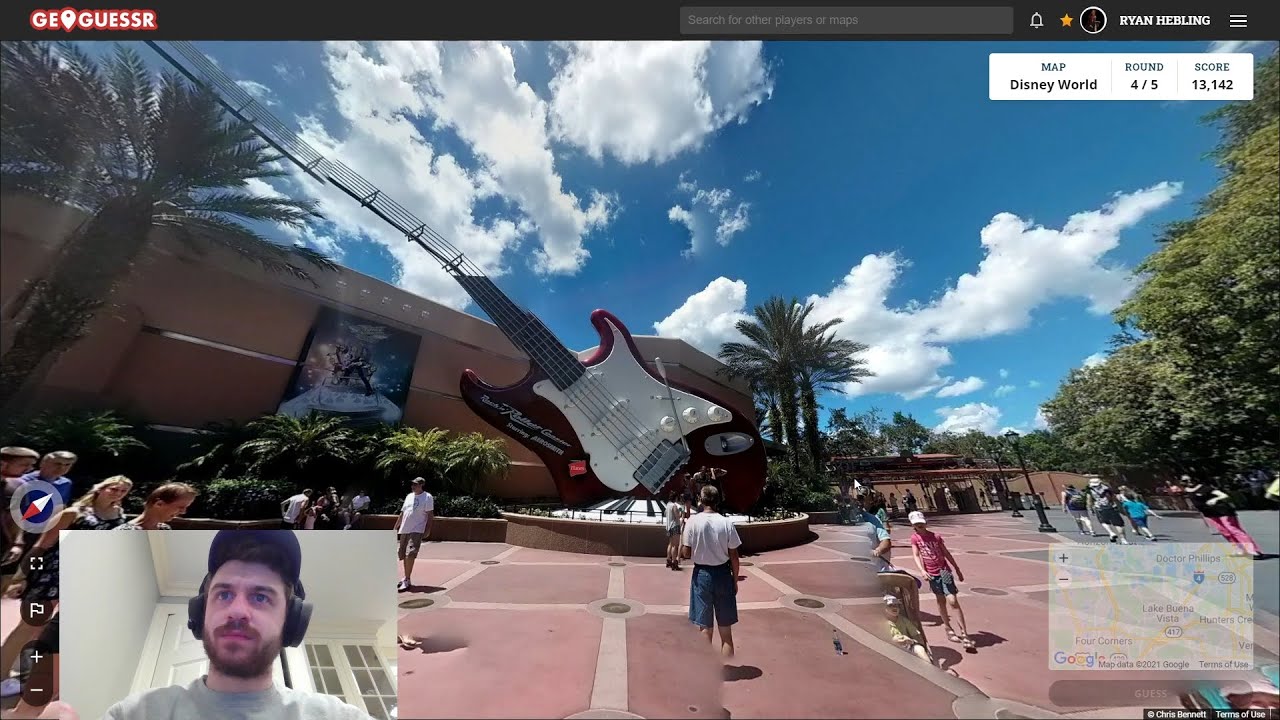Click the Chris Bennett photo credit
This screenshot has width=1280, height=720.
click(x=1177, y=714)
